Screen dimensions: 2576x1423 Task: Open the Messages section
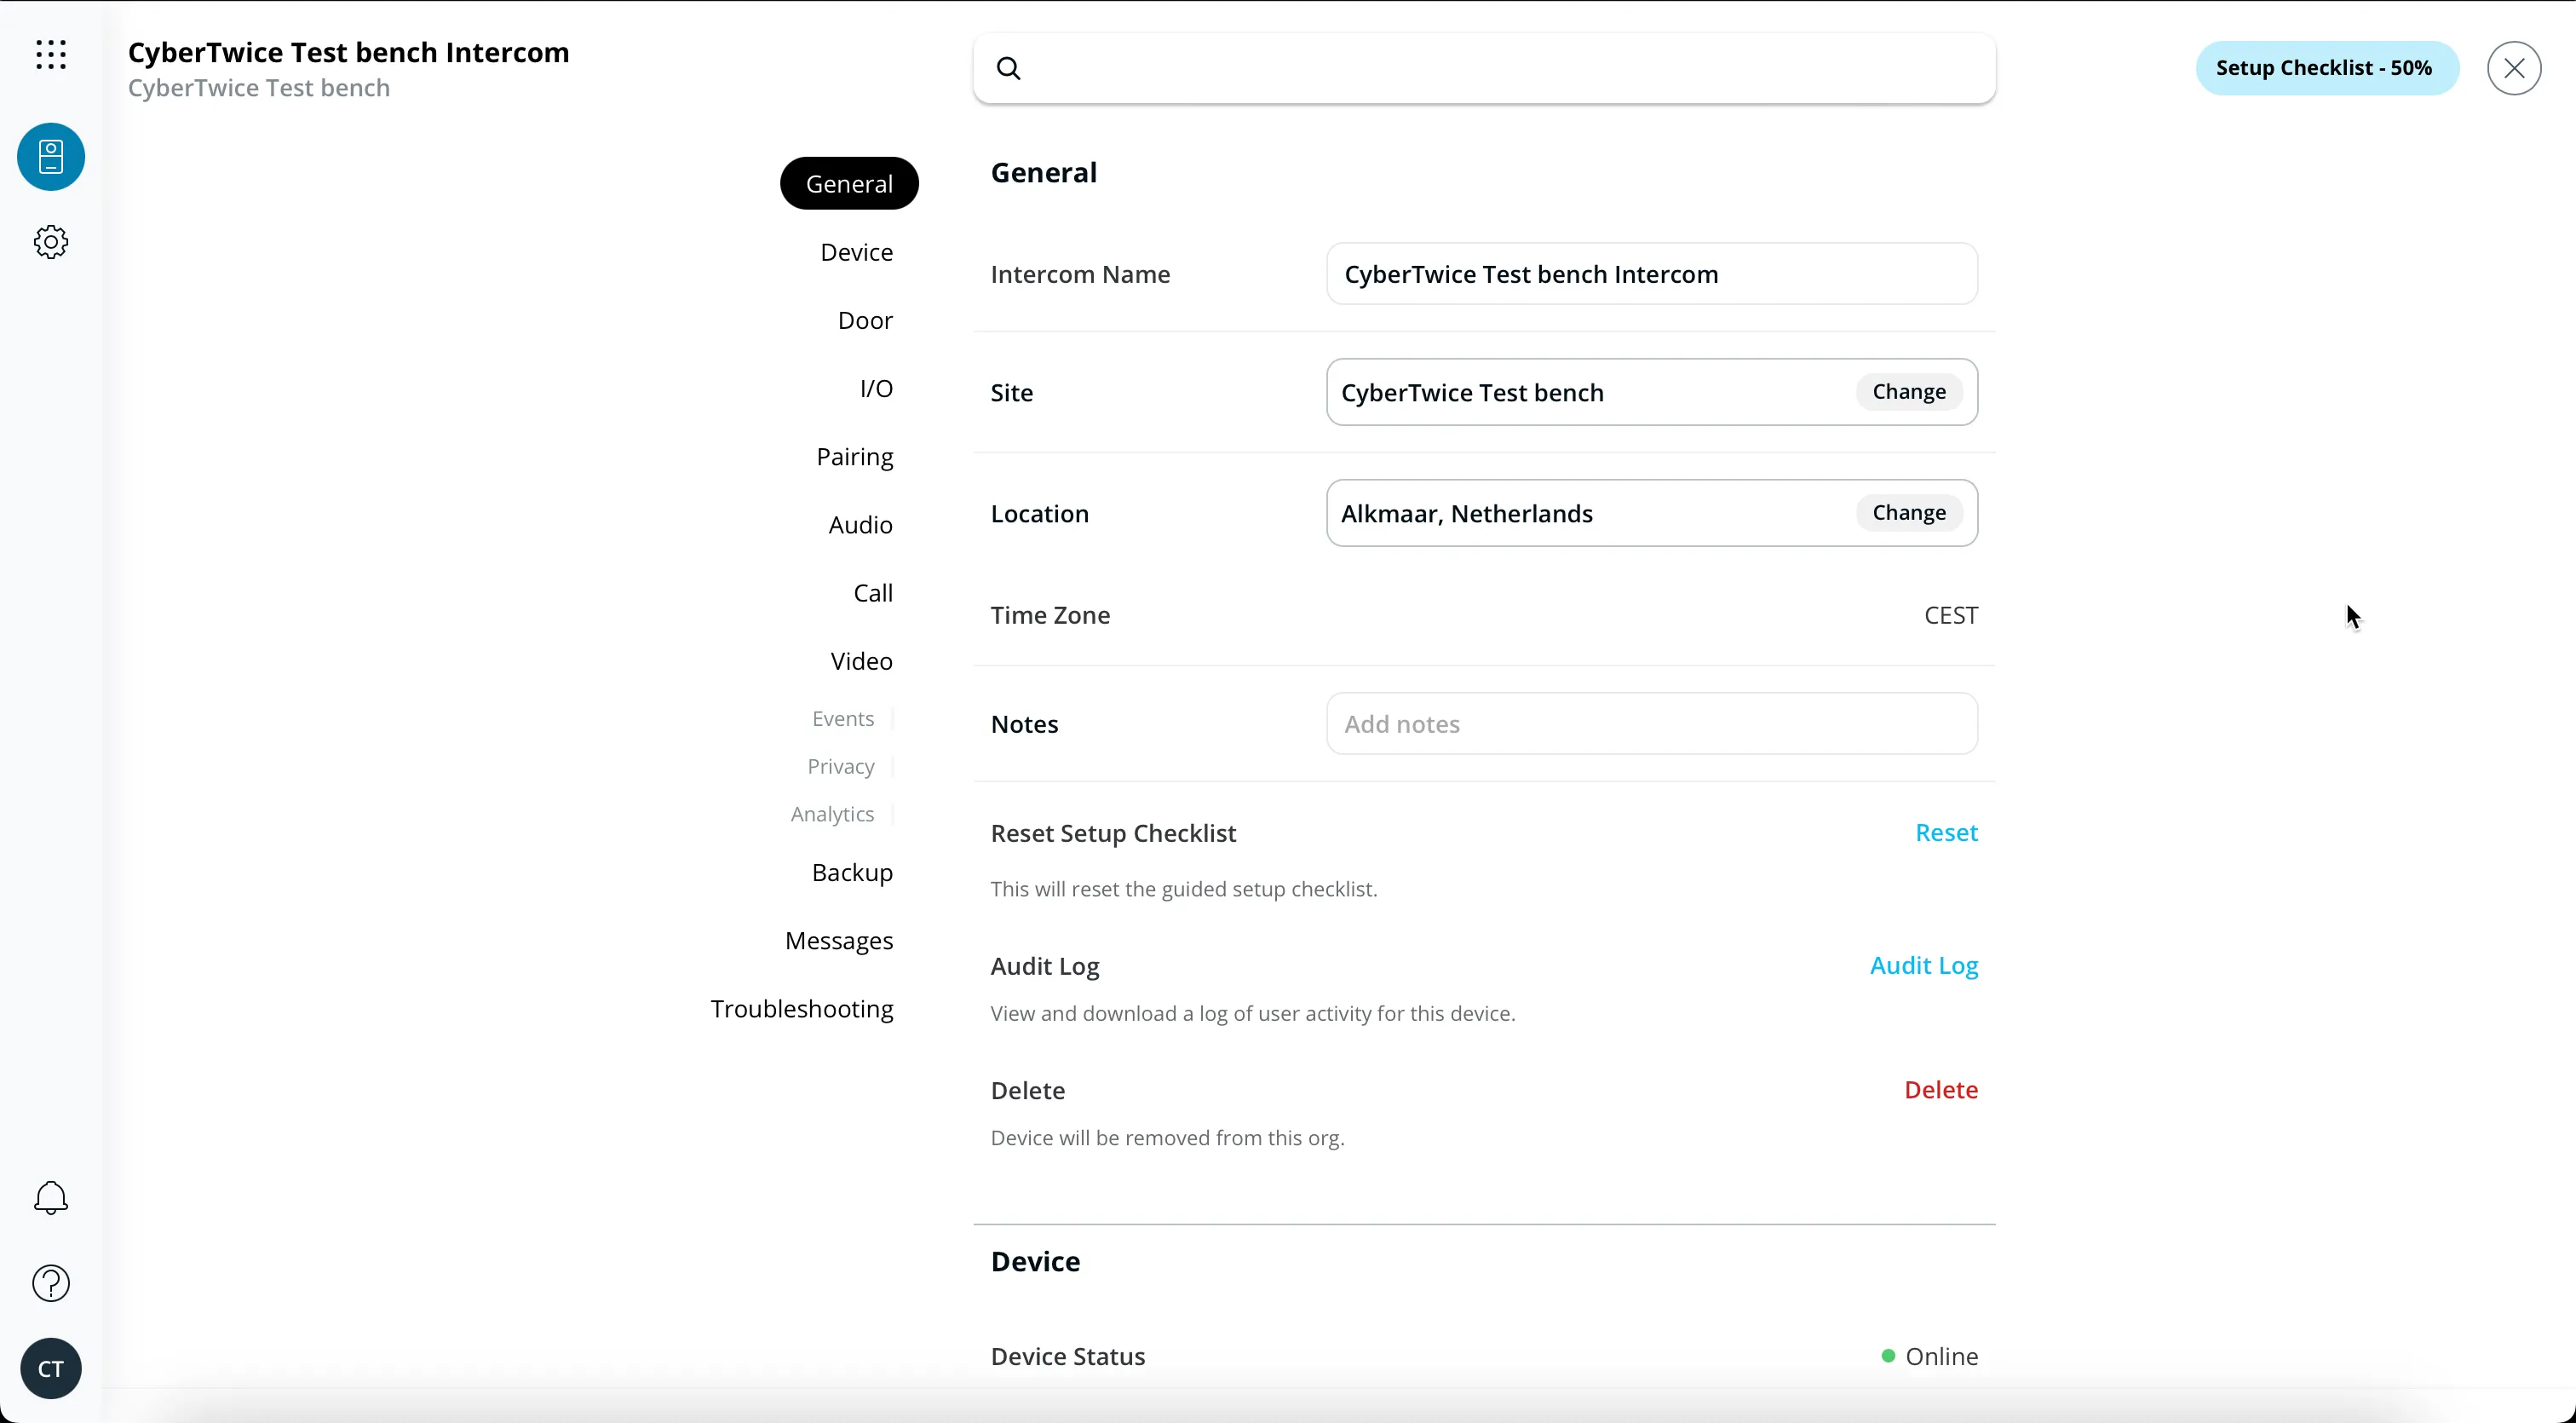tap(839, 941)
